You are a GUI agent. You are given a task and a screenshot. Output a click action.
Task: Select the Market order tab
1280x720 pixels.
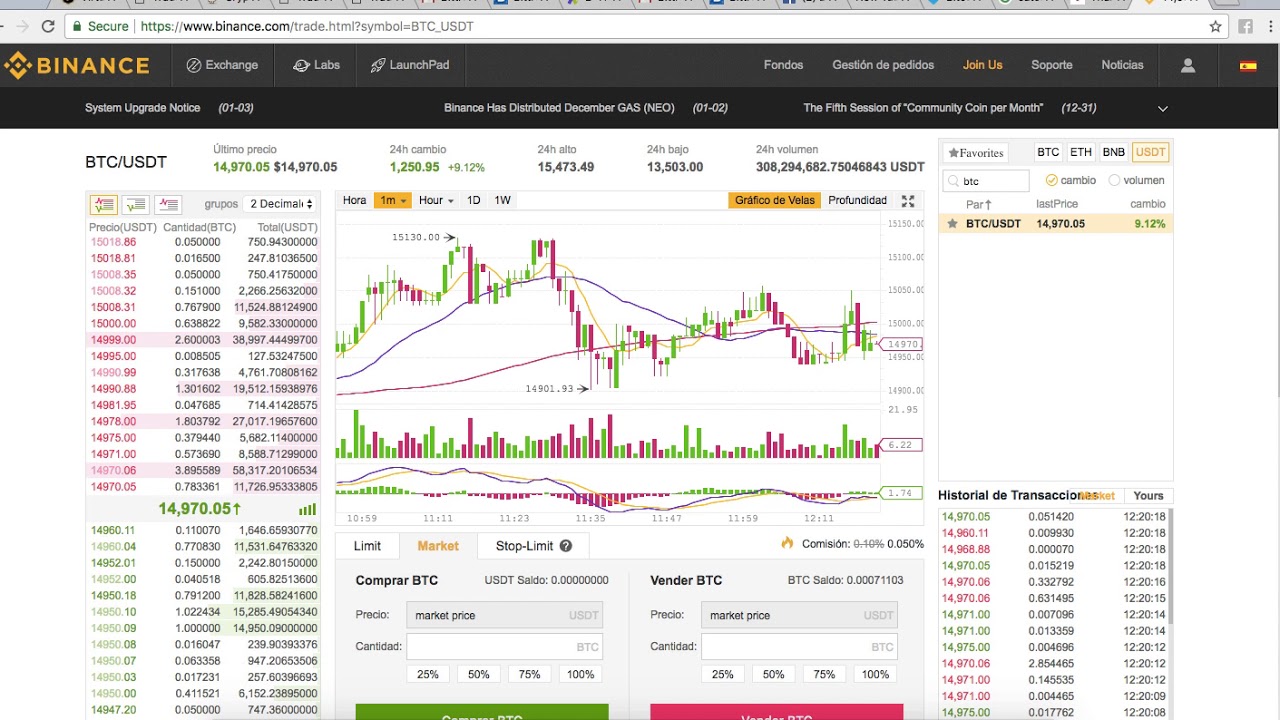(x=438, y=546)
